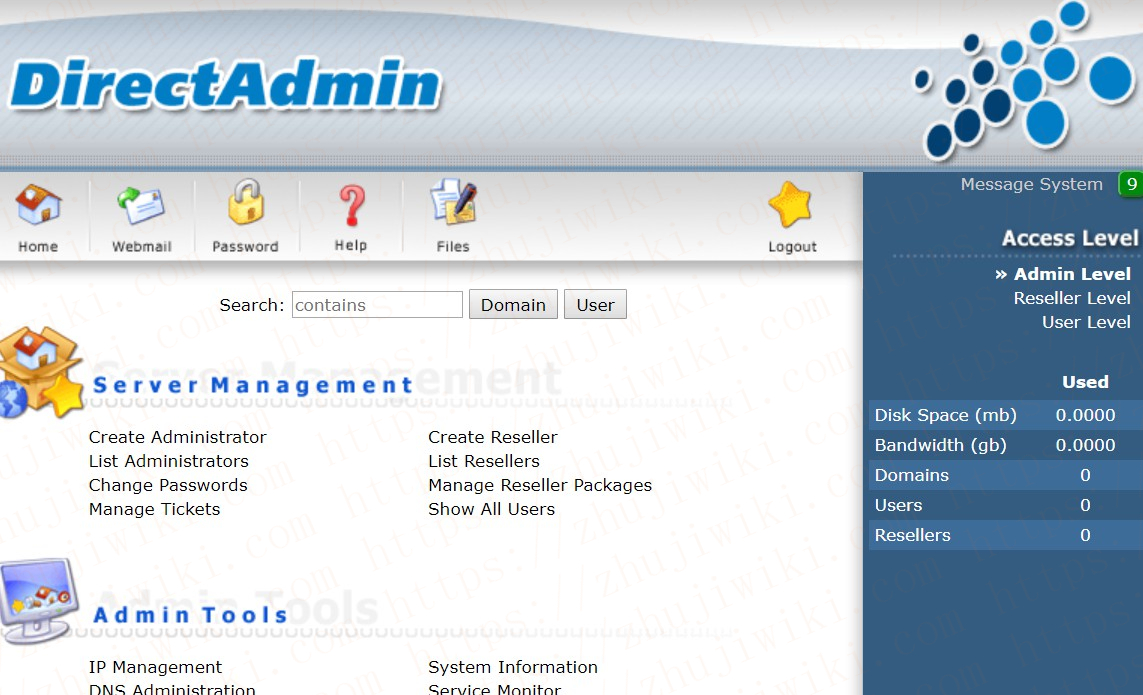The image size is (1143, 695).
Task: Select the Files label in toolbar
Action: point(453,246)
